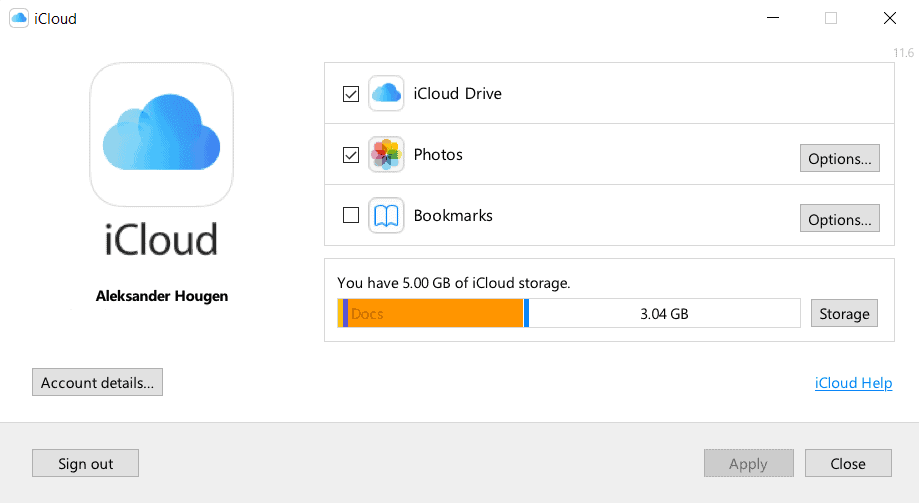Click the Aleksander Hougen account name

point(162,296)
